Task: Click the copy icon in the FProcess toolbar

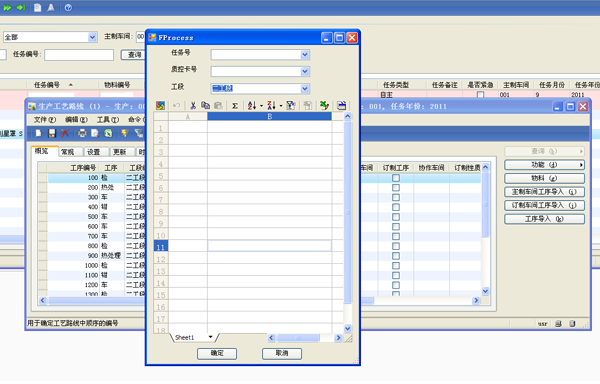Action: 205,106
